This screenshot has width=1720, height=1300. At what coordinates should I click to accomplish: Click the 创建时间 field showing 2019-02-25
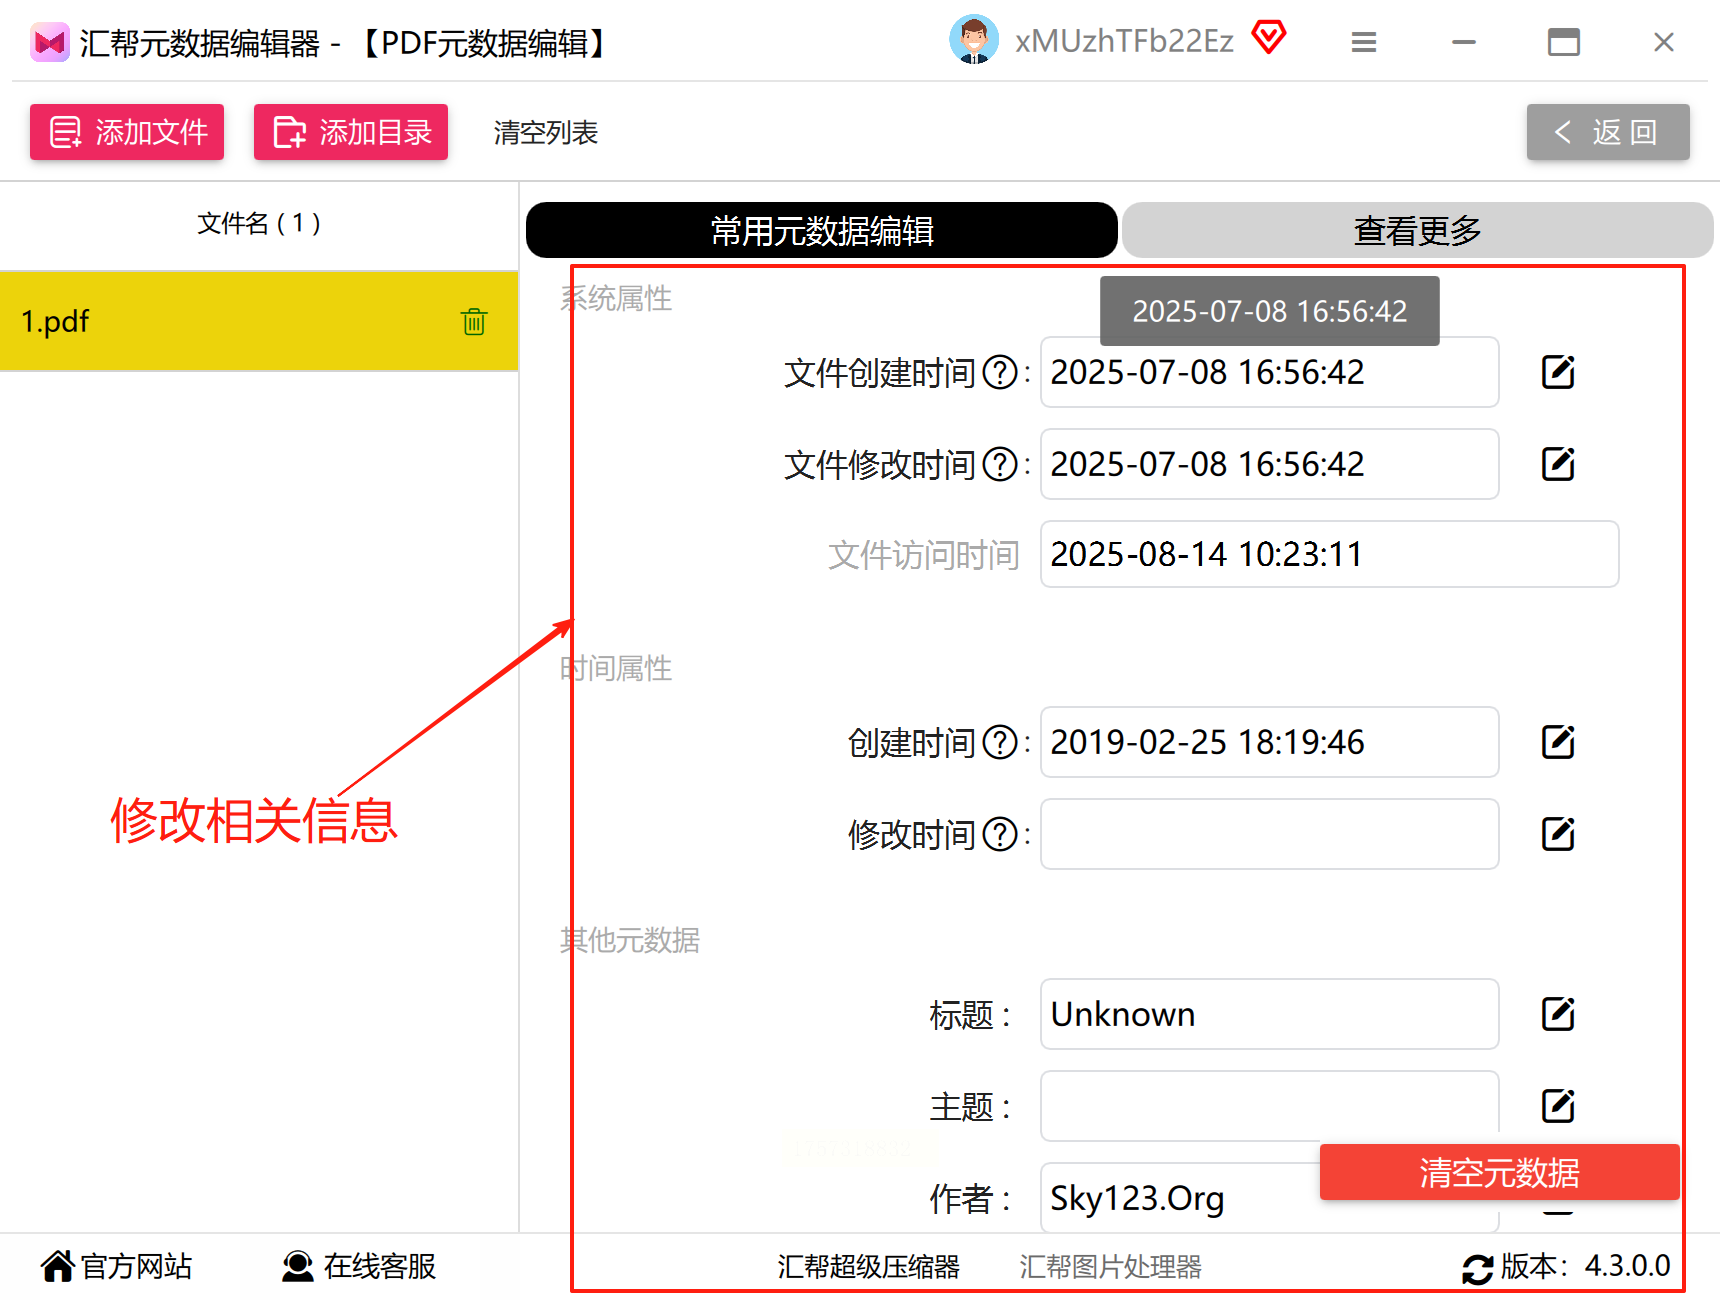pyautogui.click(x=1269, y=742)
